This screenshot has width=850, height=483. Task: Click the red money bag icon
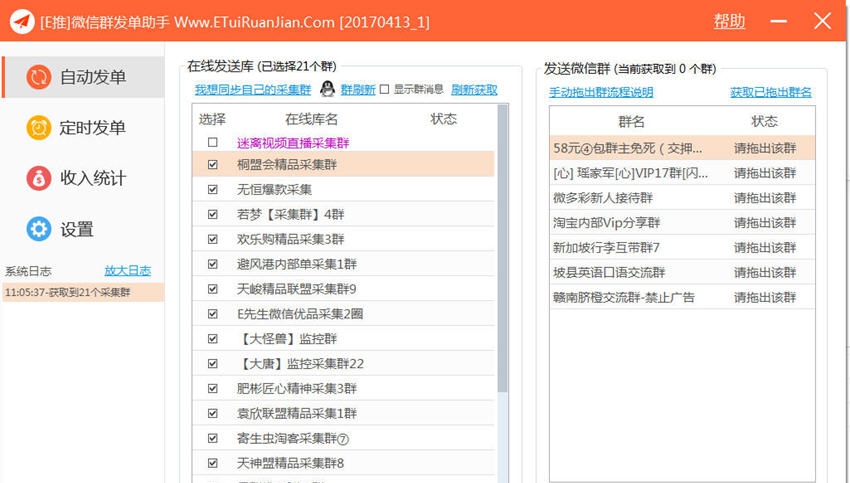point(39,178)
